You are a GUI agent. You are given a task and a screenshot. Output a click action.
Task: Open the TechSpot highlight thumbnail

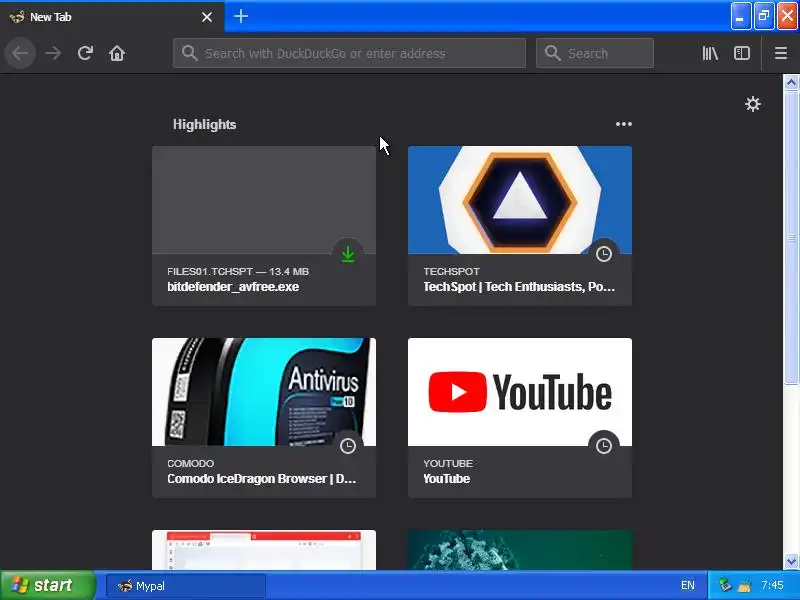pos(520,200)
